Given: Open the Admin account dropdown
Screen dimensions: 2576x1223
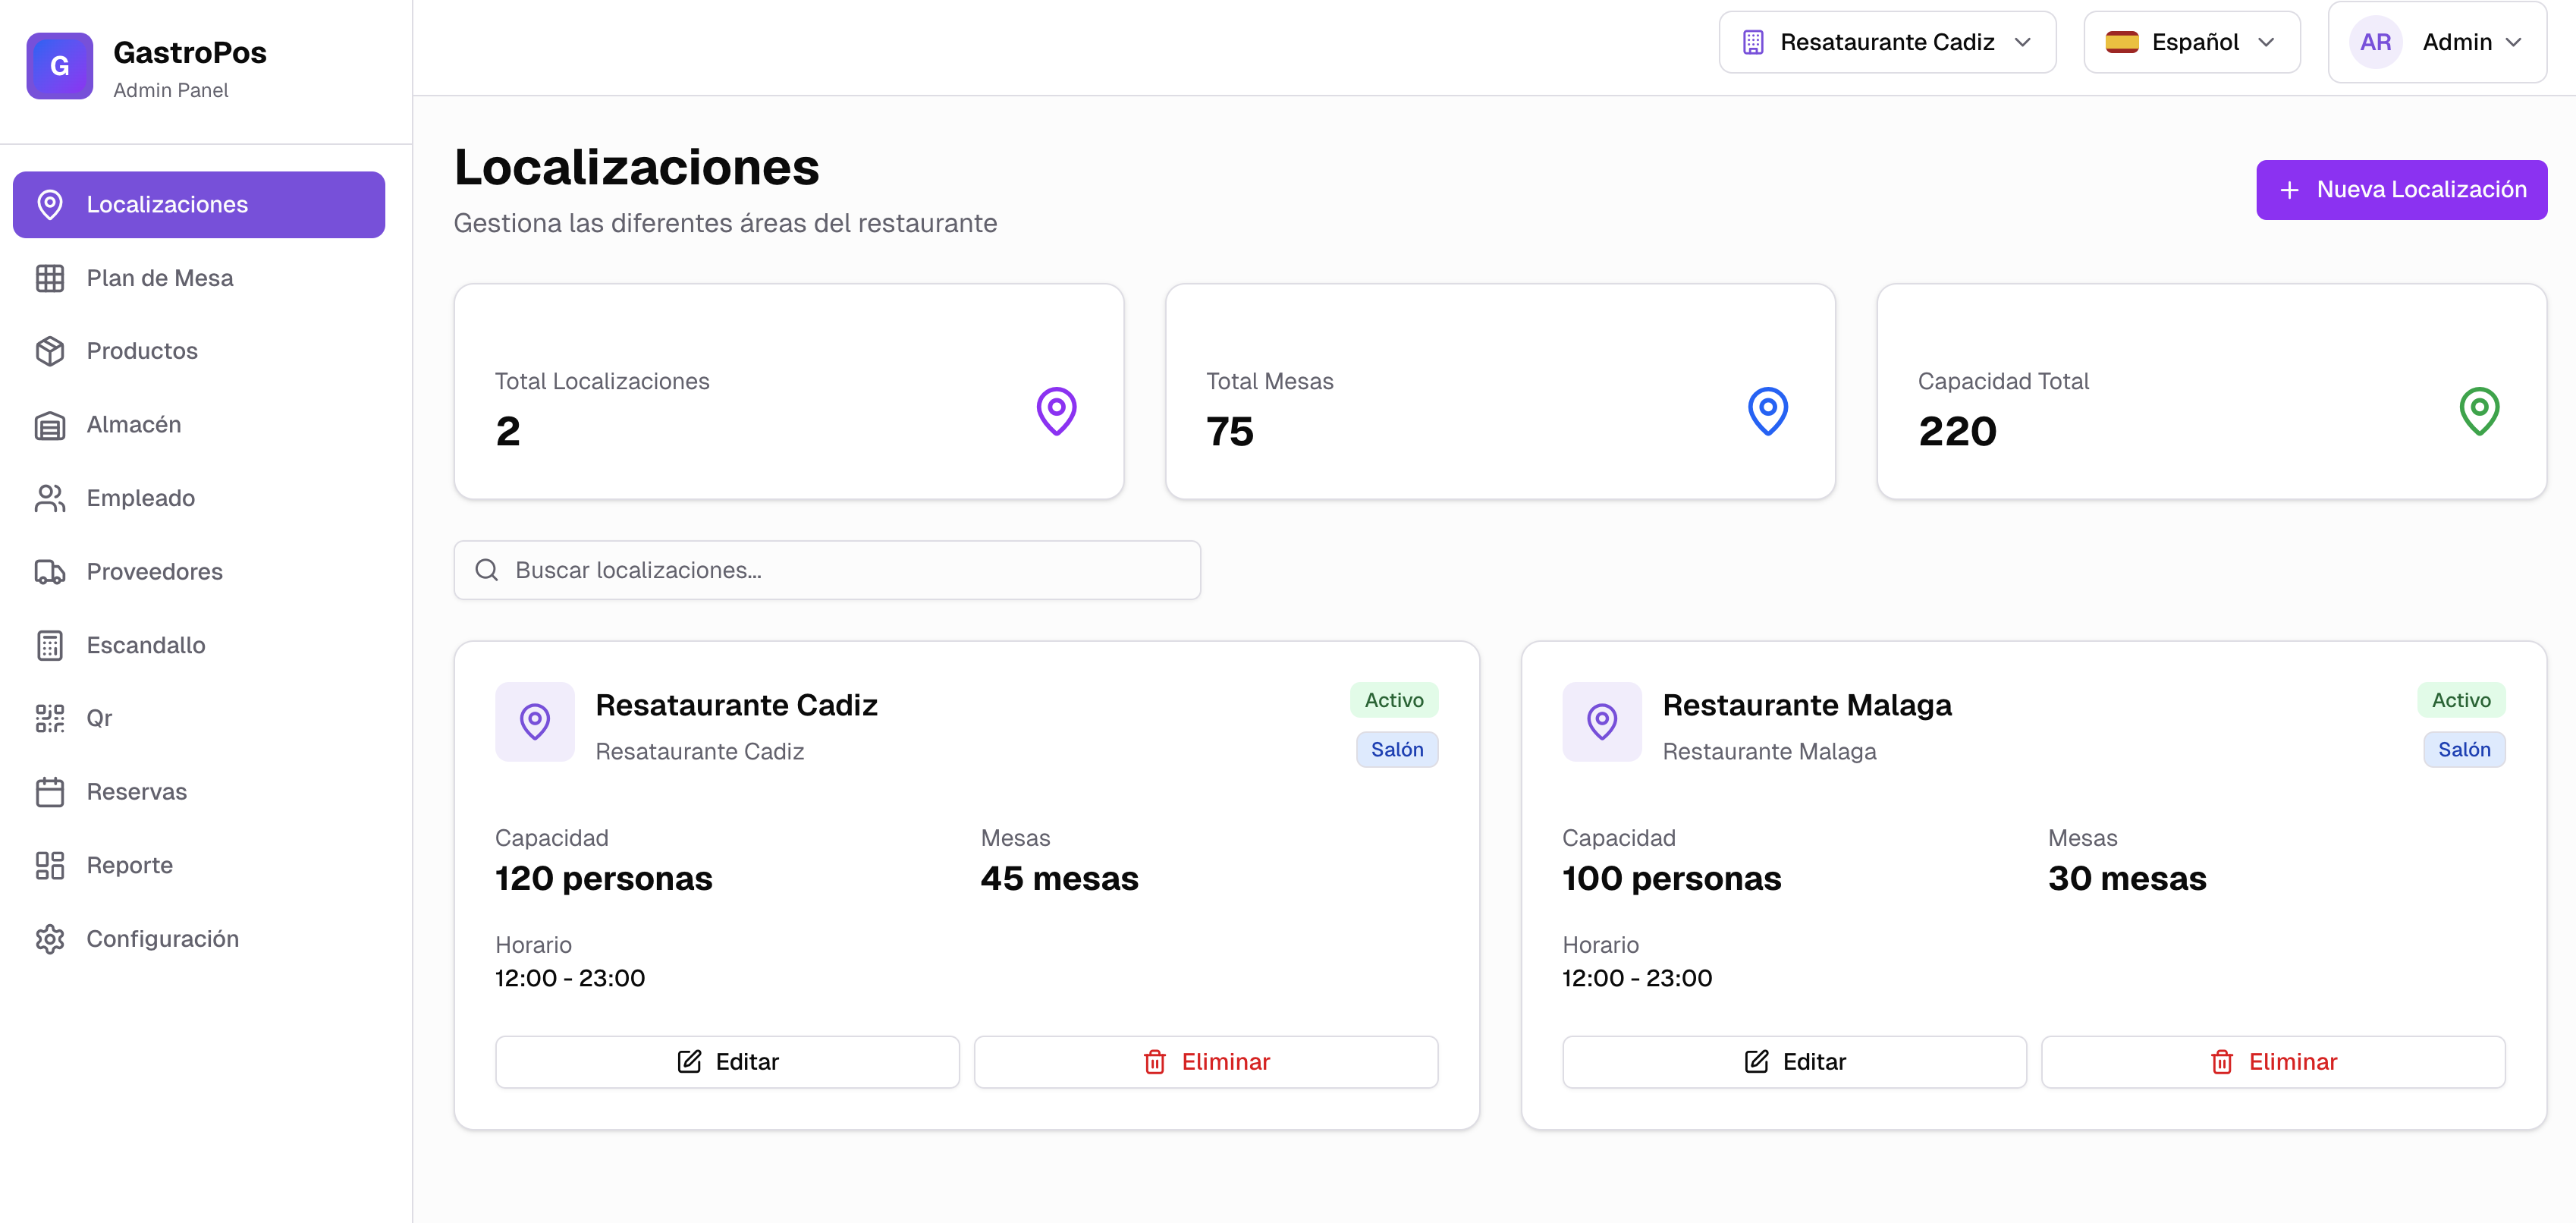Looking at the screenshot, I should 2437,42.
